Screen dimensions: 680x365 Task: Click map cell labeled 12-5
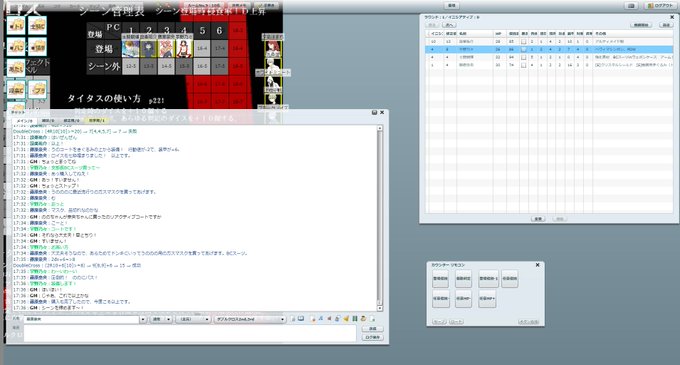pyautogui.click(x=131, y=66)
